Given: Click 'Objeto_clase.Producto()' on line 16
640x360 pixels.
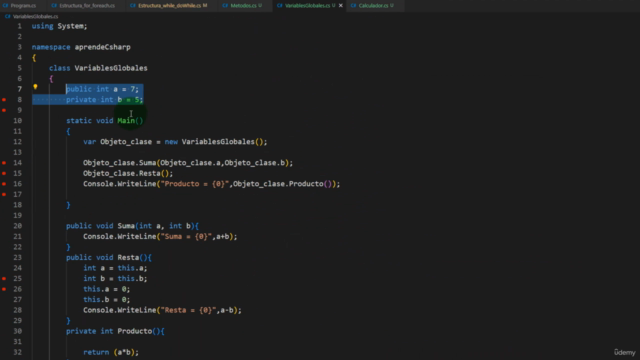Looking at the screenshot, I should coord(284,184).
